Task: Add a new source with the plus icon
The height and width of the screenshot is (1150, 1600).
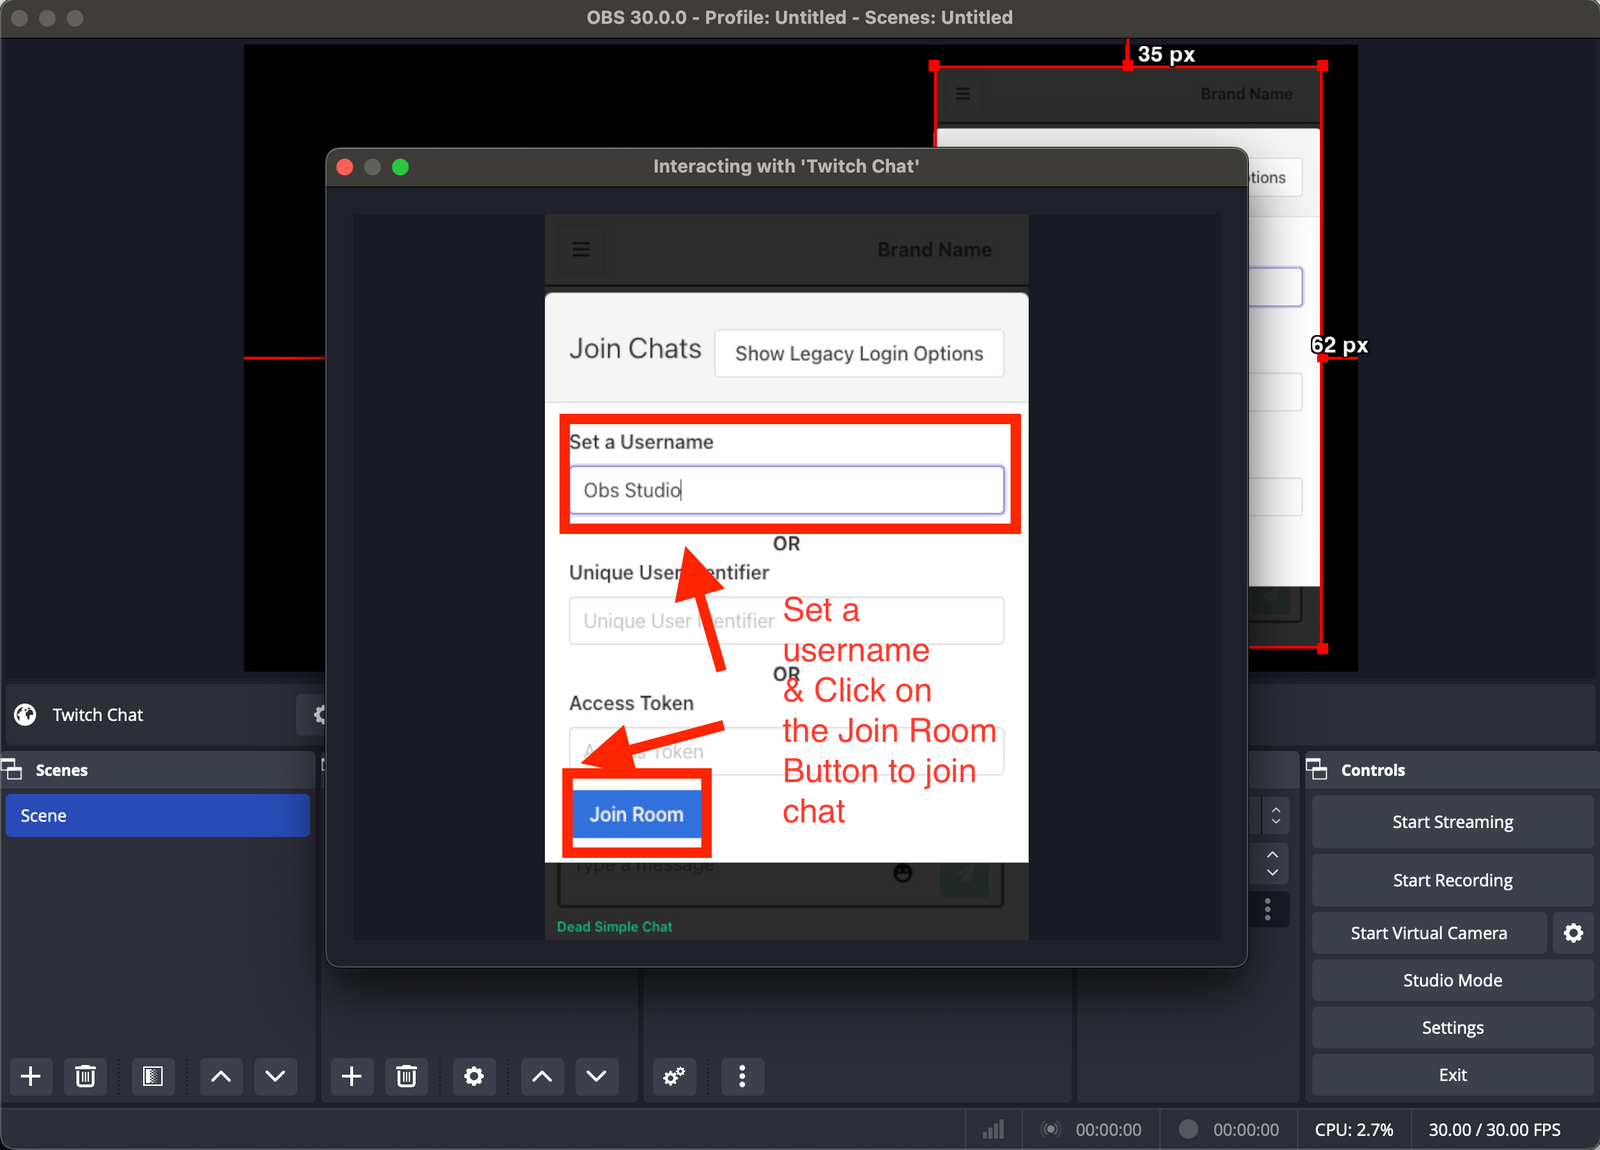Action: click(352, 1077)
